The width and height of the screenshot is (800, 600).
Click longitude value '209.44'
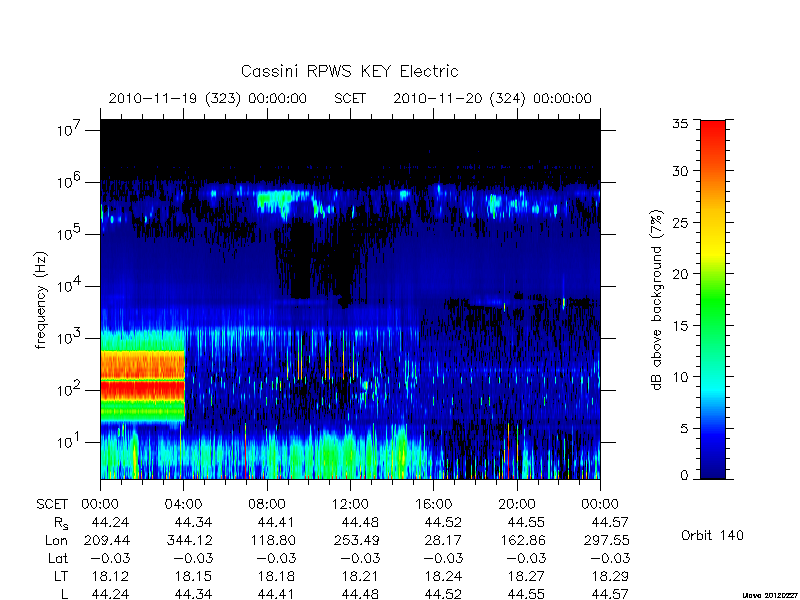pyautogui.click(x=106, y=540)
